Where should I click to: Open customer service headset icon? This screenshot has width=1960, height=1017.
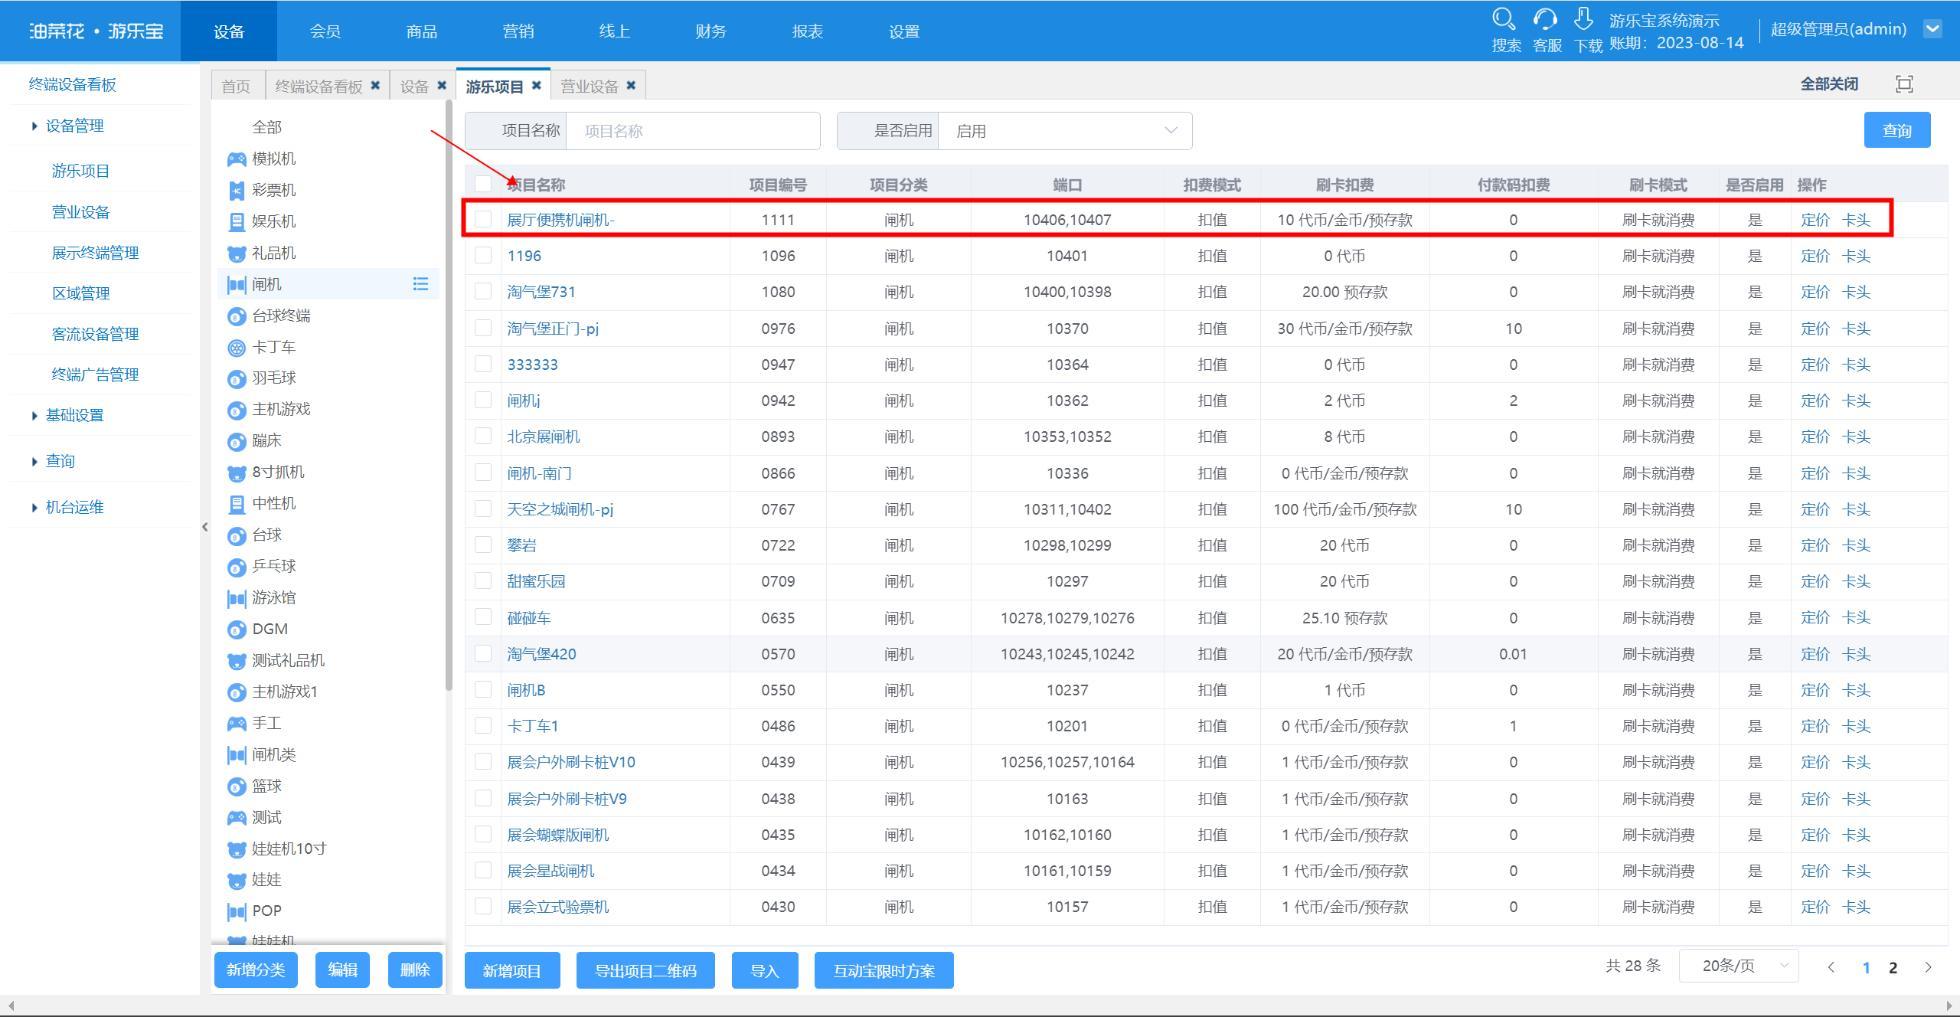[x=1545, y=19]
